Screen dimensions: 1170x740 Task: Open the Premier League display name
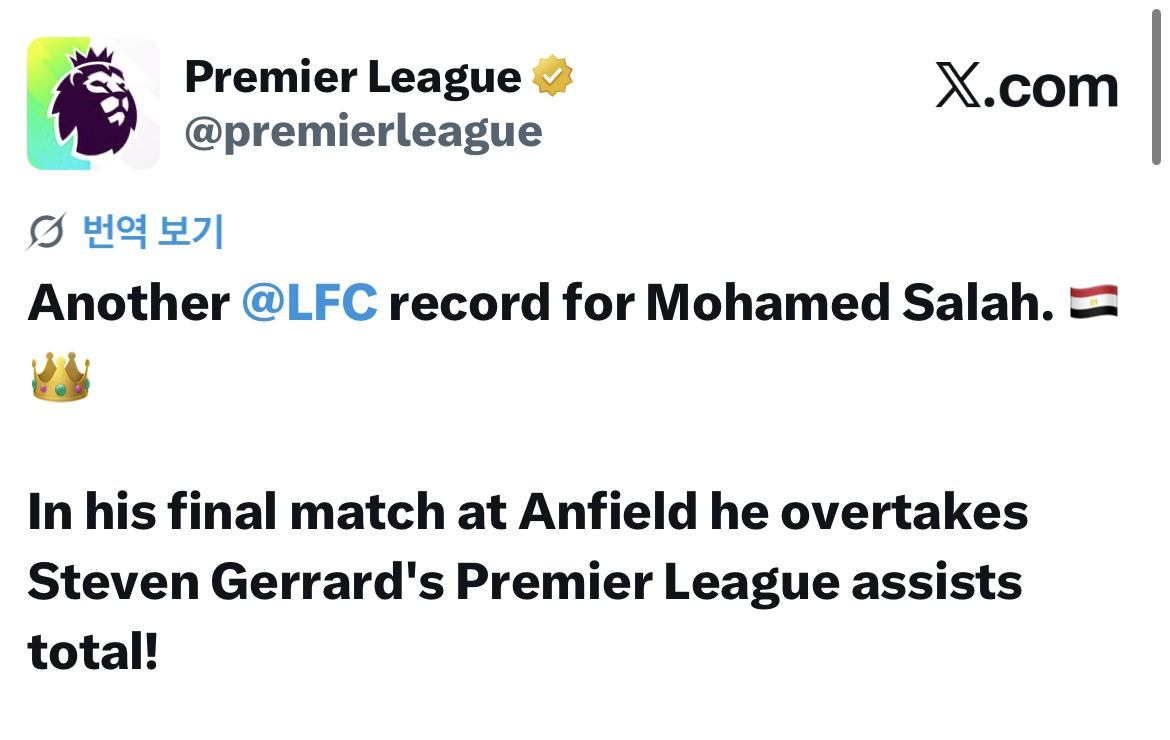pos(353,78)
